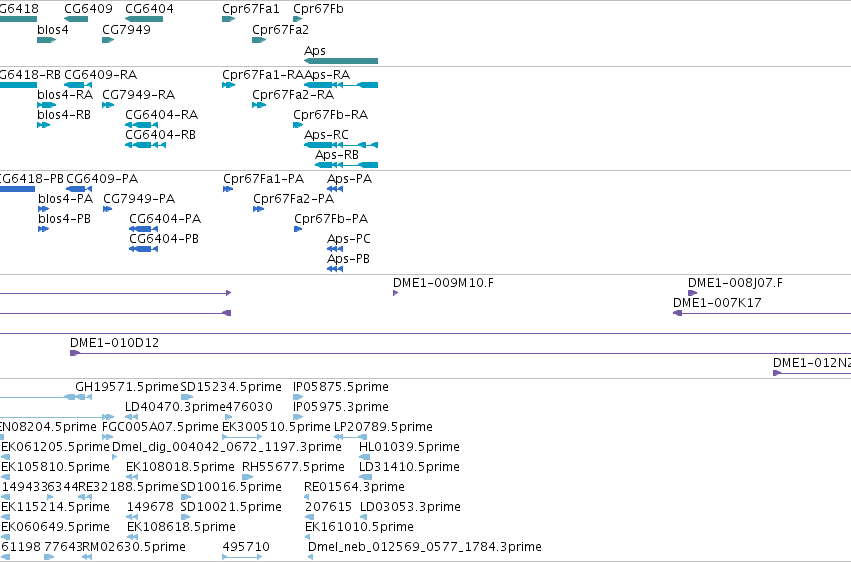The width and height of the screenshot is (851, 562).
Task: Select the Aps gene bar
Action: point(341,61)
